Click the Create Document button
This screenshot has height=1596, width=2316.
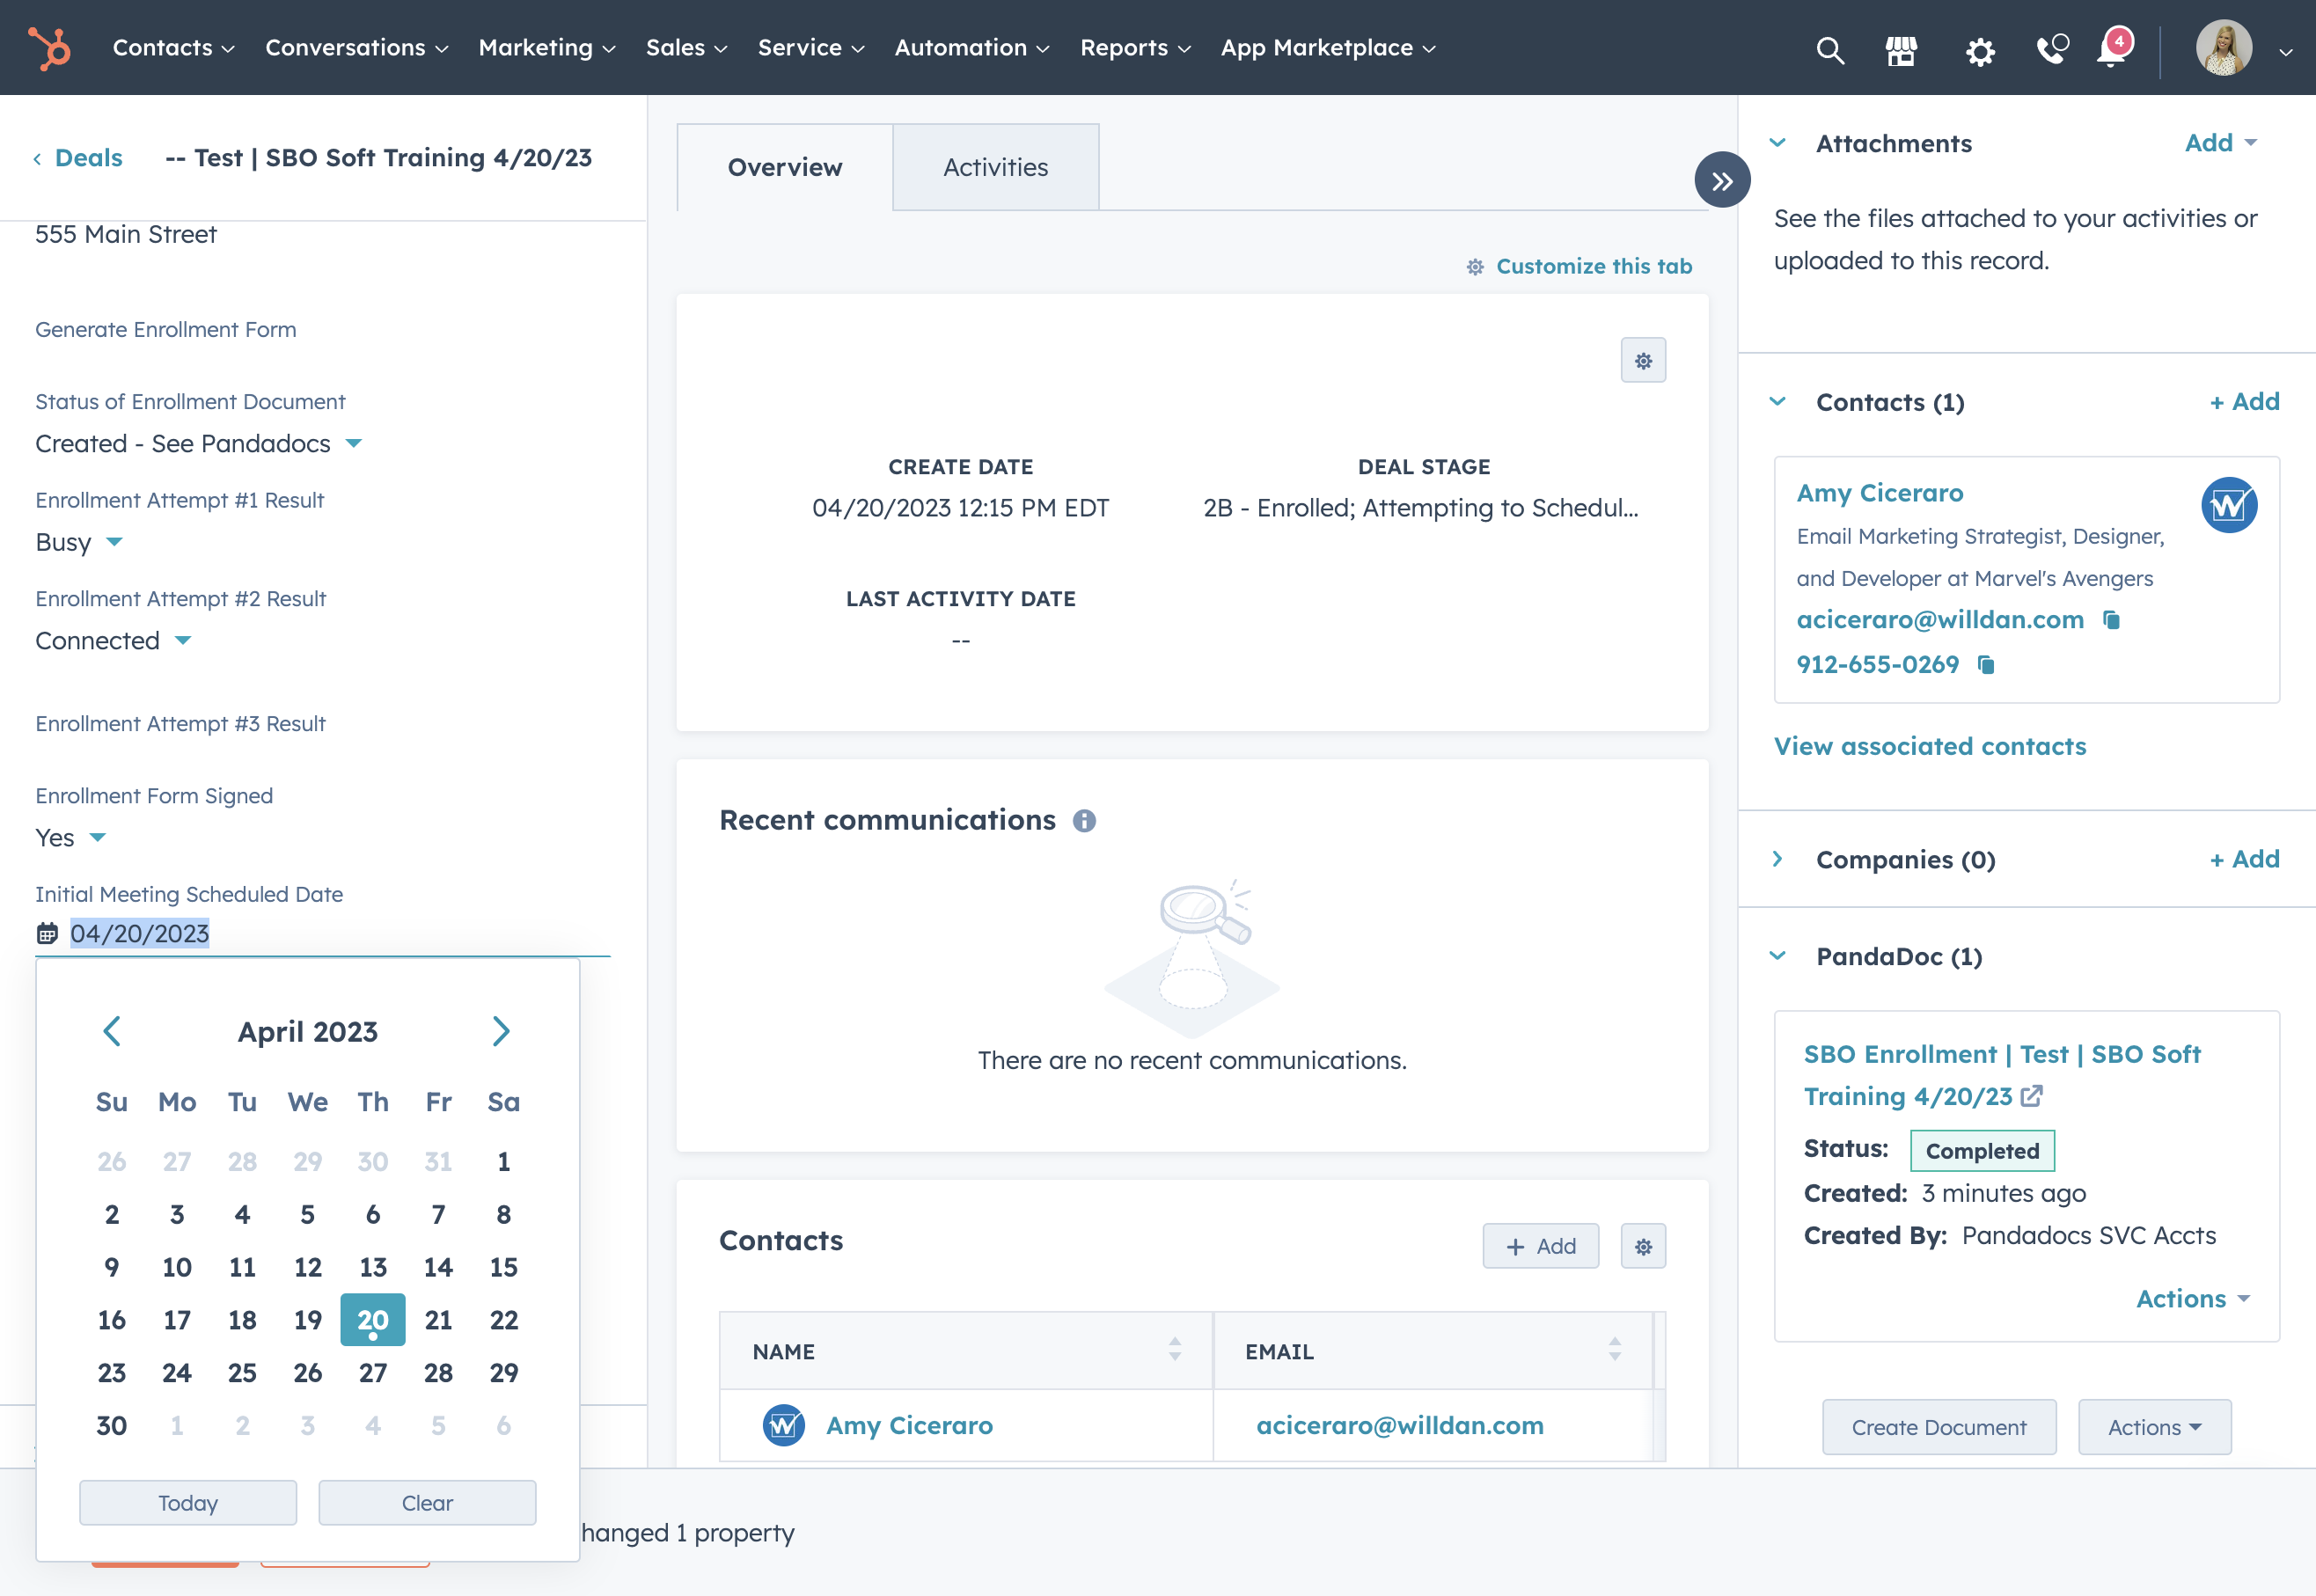coord(1938,1427)
